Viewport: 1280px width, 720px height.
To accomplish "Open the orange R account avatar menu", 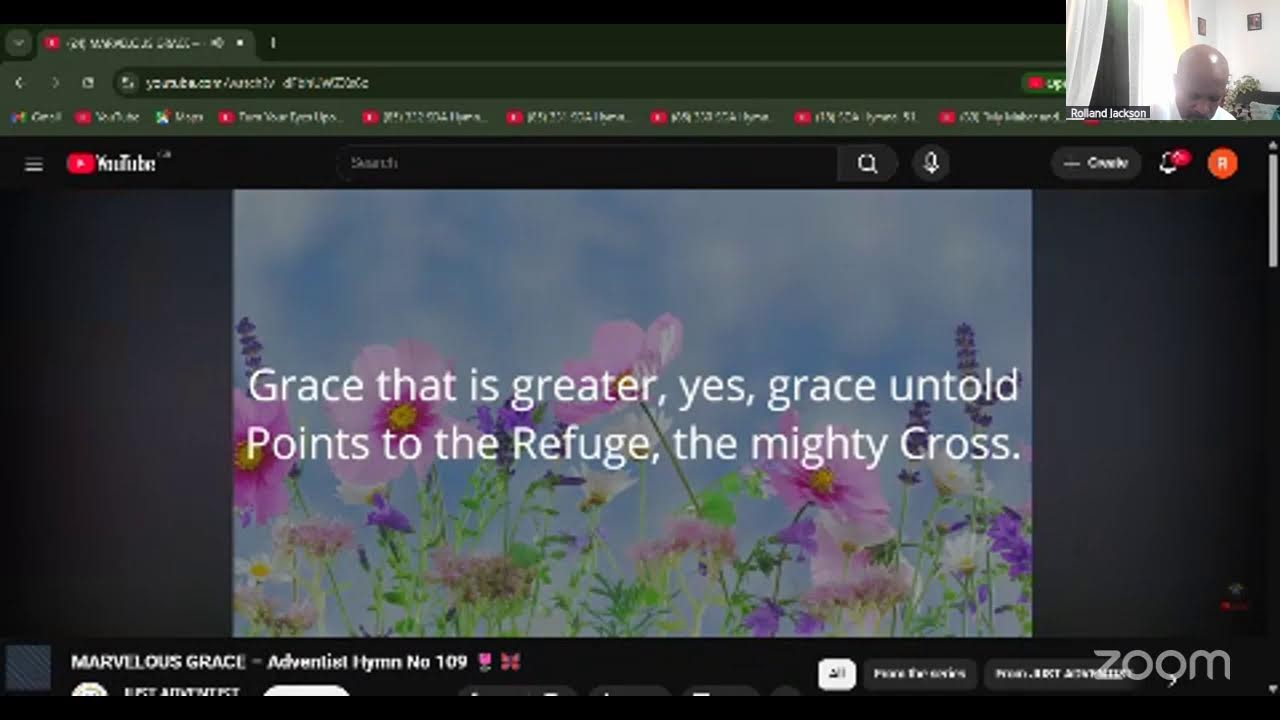I will click(x=1222, y=163).
